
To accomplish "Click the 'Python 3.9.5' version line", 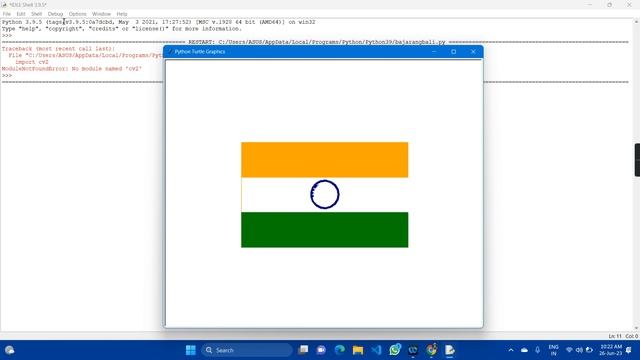I will point(158,22).
